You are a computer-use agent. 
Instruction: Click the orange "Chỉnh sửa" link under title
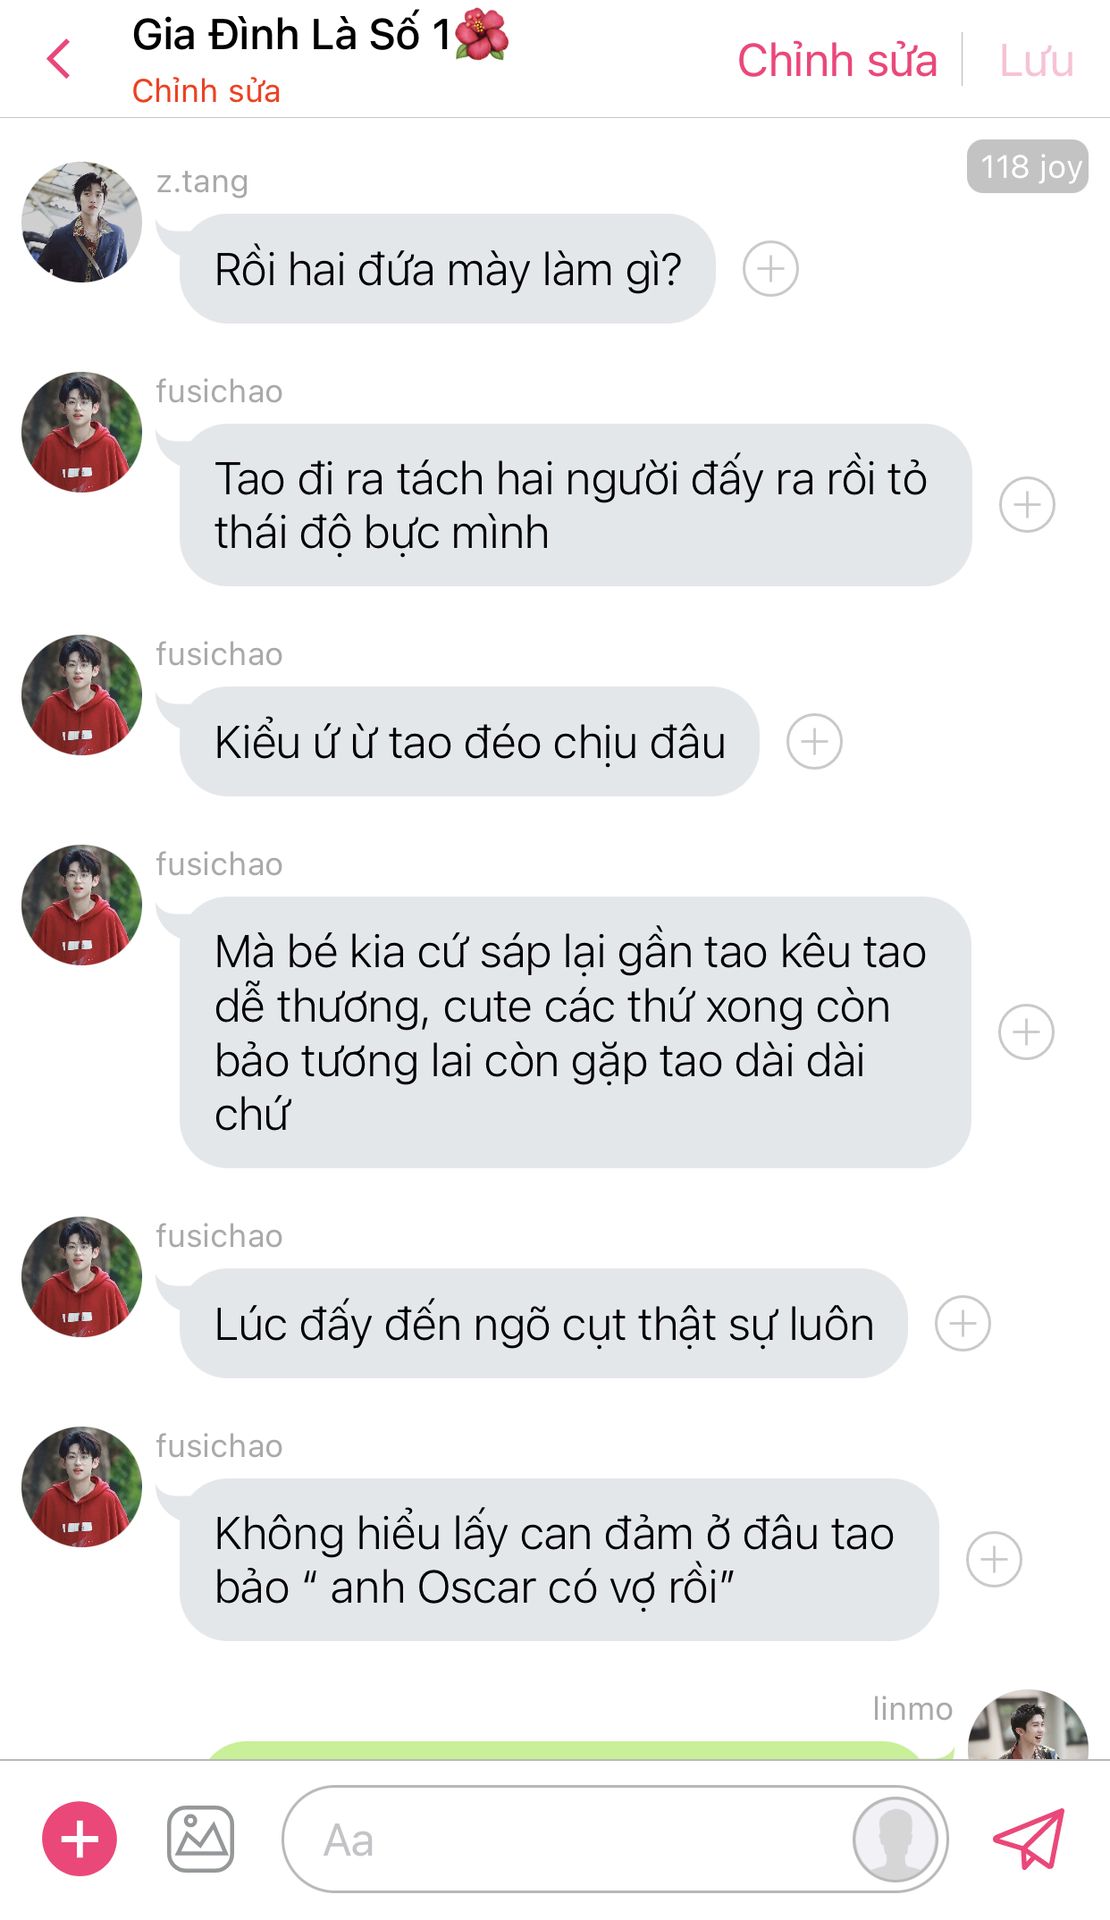tap(206, 91)
